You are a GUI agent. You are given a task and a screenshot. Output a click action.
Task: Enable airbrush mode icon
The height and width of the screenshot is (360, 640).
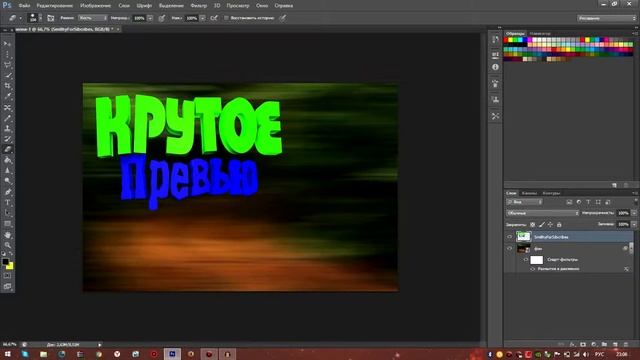coord(214,18)
